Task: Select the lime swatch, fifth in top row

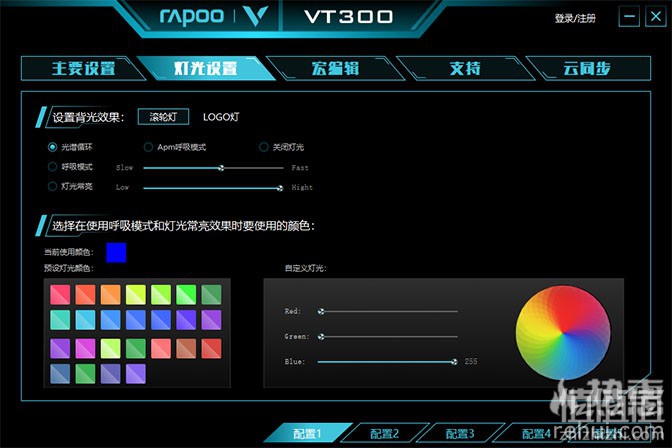Action: click(161, 295)
